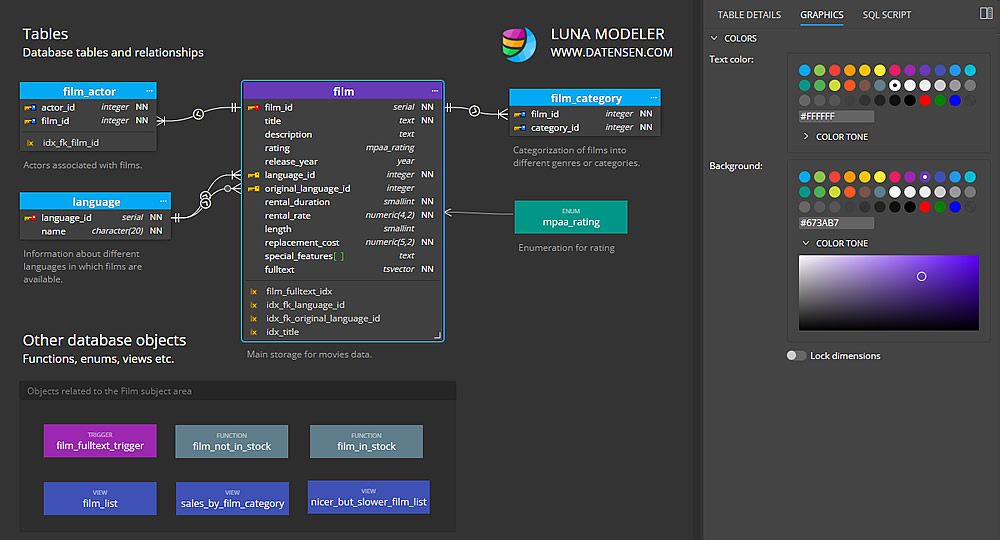Viewport: 1000px width, 540px height.
Task: Click the 'Actors associated with films.' note
Action: pyautogui.click(x=83, y=165)
